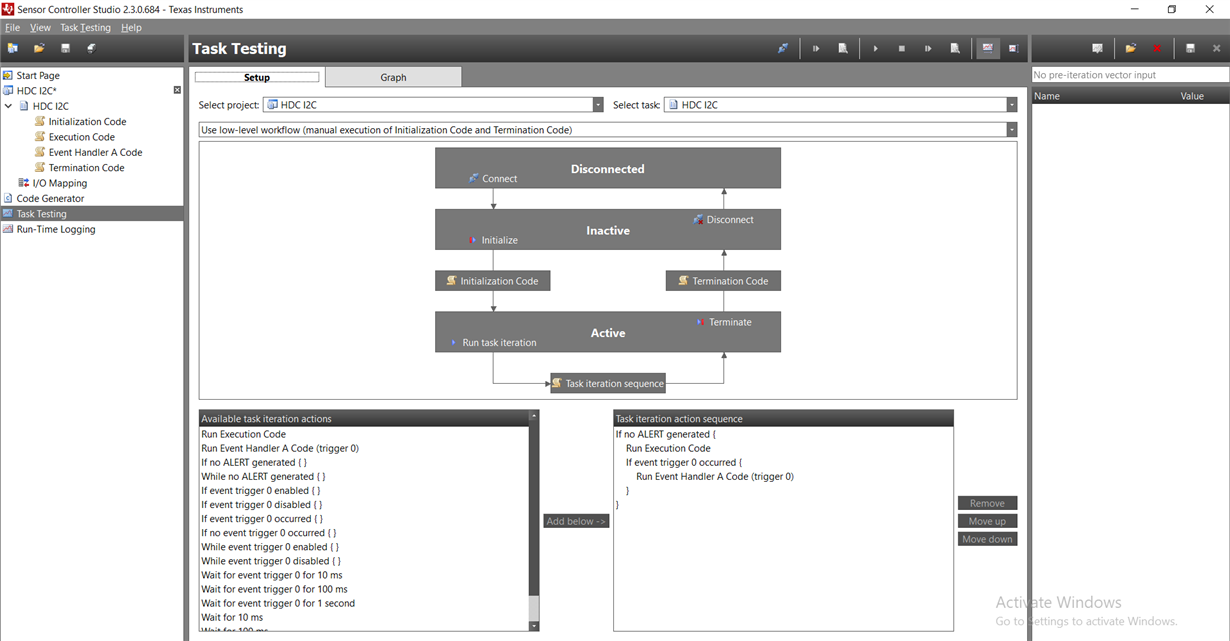Image resolution: width=1230 pixels, height=641 pixels.
Task: Click the Move down button
Action: pyautogui.click(x=987, y=539)
